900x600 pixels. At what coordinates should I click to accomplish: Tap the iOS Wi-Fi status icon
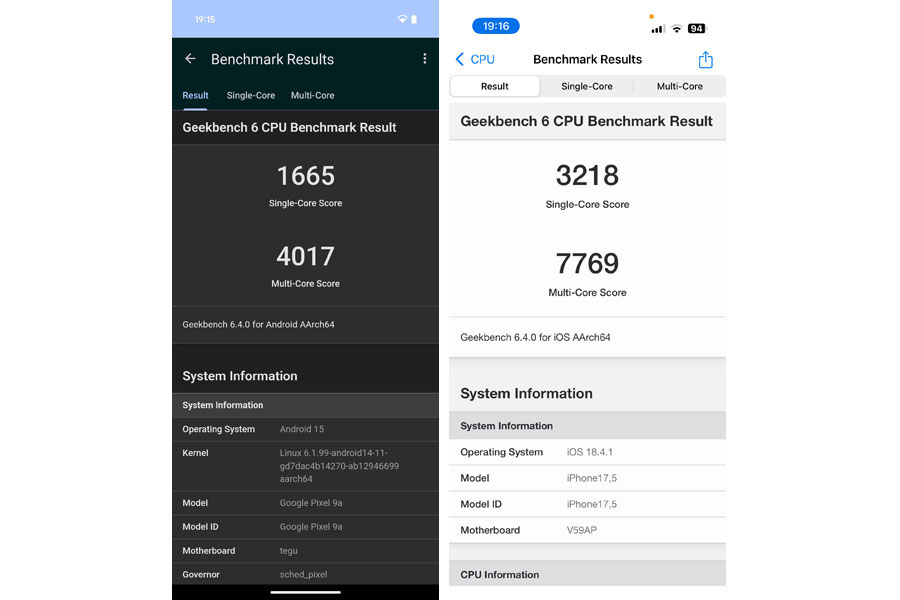click(x=677, y=29)
